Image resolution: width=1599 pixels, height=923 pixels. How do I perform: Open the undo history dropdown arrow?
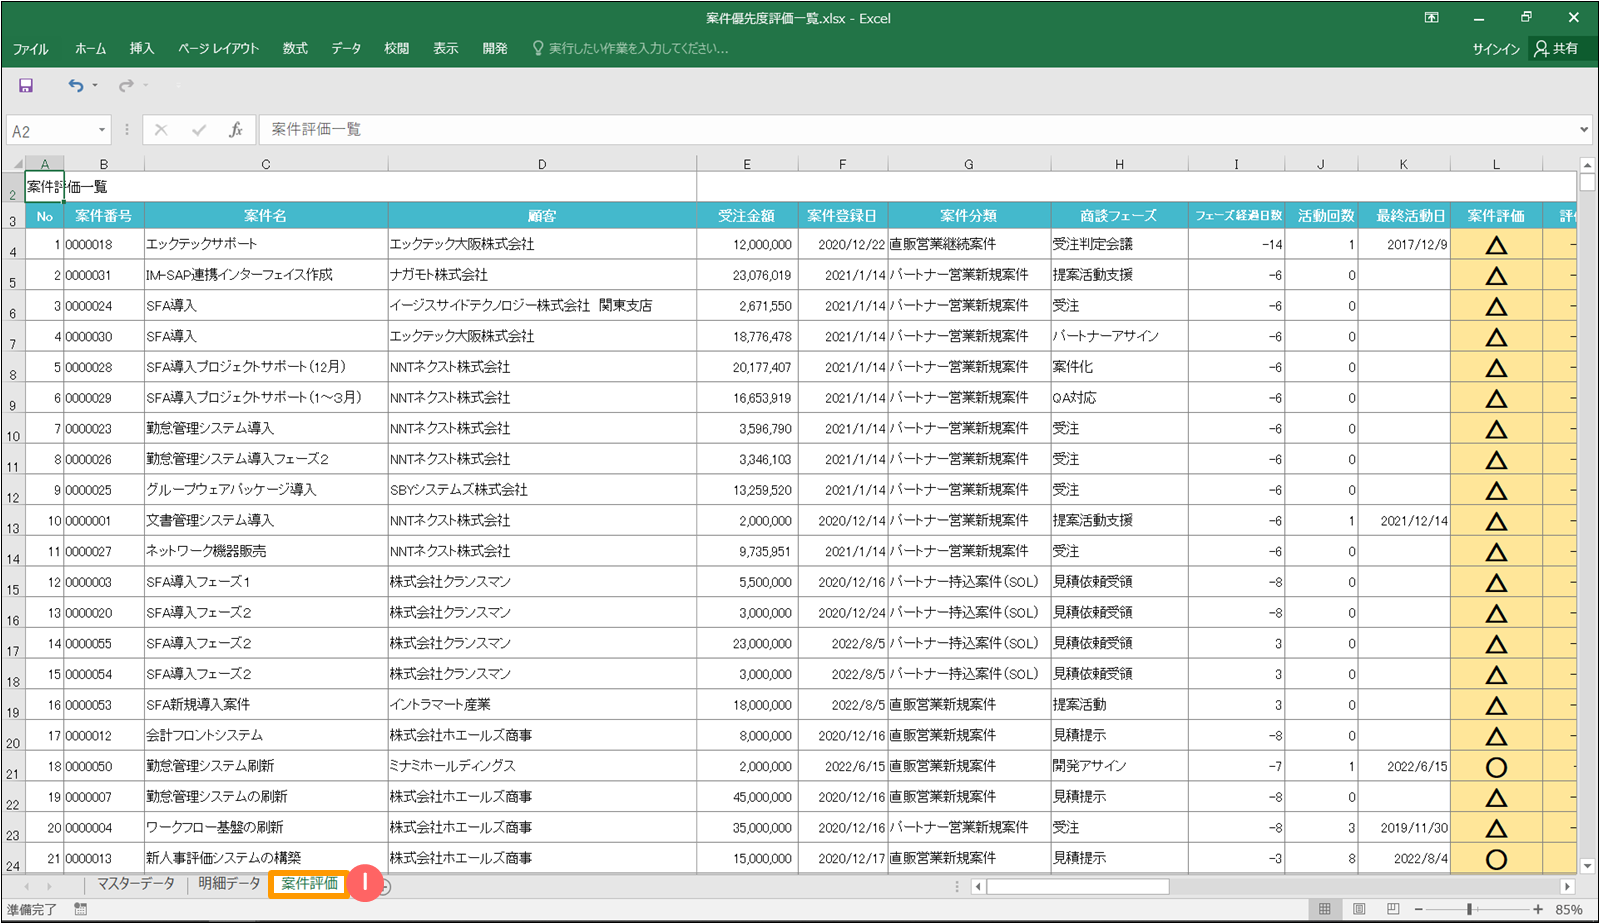95,86
